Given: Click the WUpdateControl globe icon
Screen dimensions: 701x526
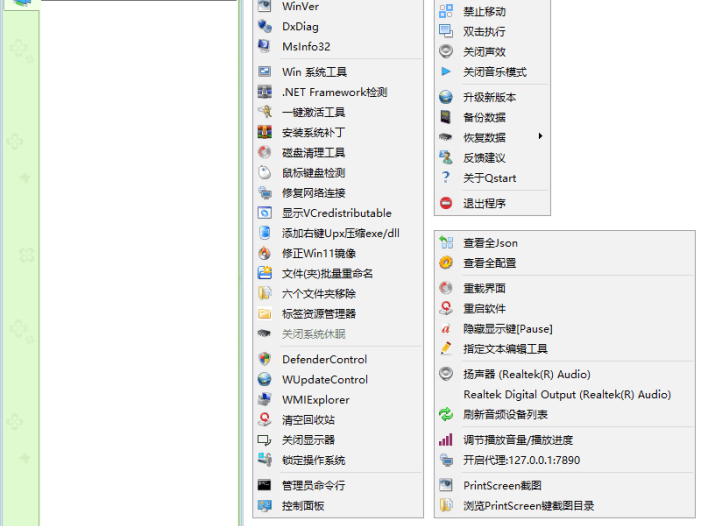Looking at the screenshot, I should click(x=265, y=379).
